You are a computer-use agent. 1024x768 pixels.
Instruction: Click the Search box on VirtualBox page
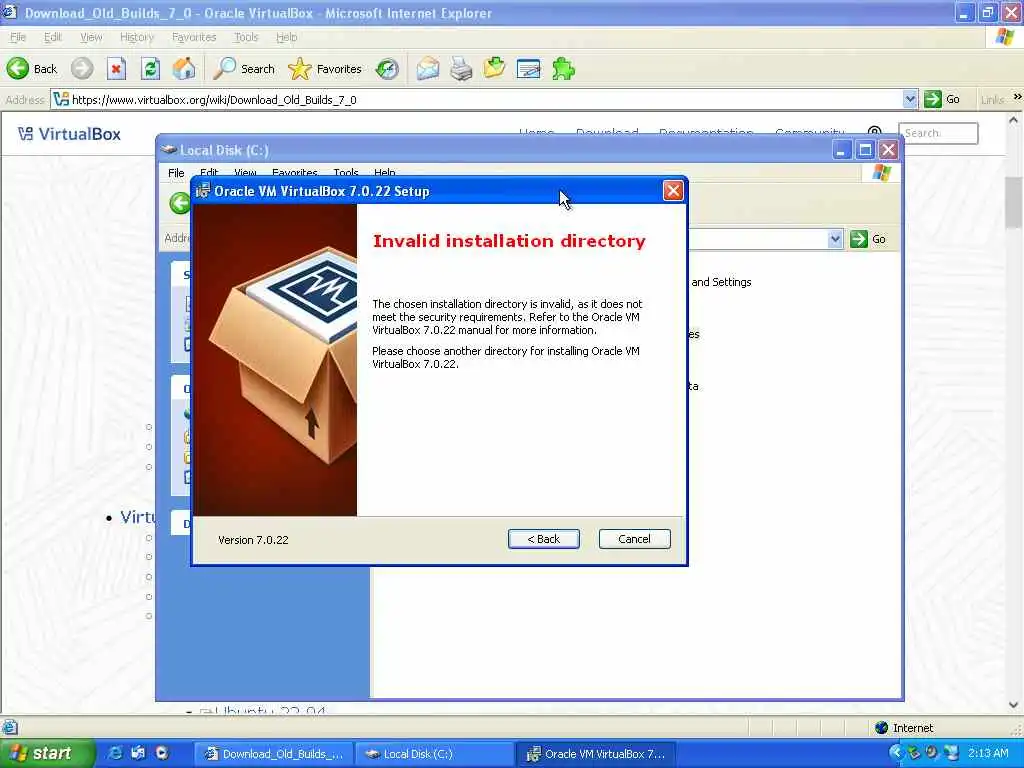click(938, 133)
